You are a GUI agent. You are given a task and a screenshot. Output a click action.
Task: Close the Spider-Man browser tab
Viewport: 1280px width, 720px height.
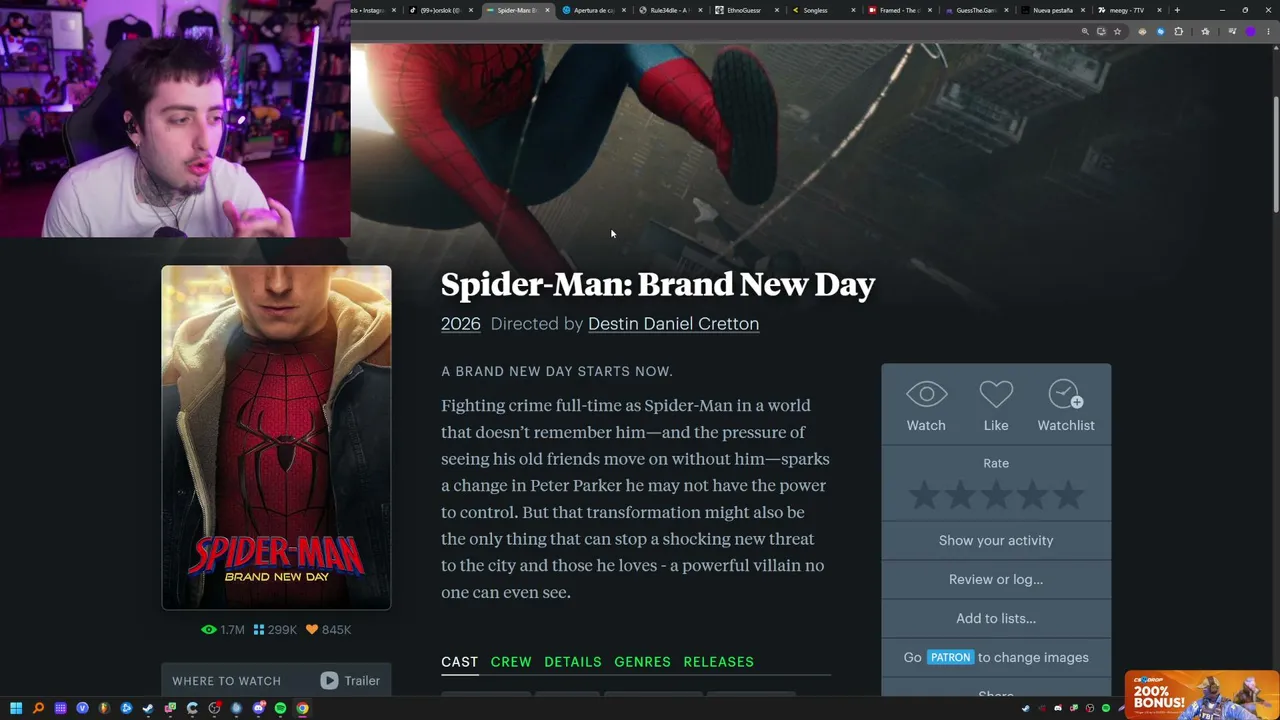click(547, 10)
